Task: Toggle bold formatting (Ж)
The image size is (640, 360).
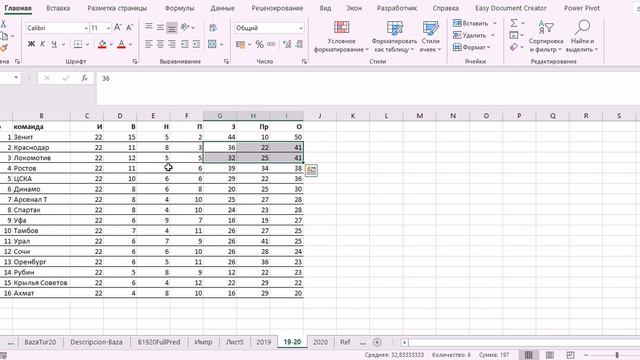Action: coord(31,44)
